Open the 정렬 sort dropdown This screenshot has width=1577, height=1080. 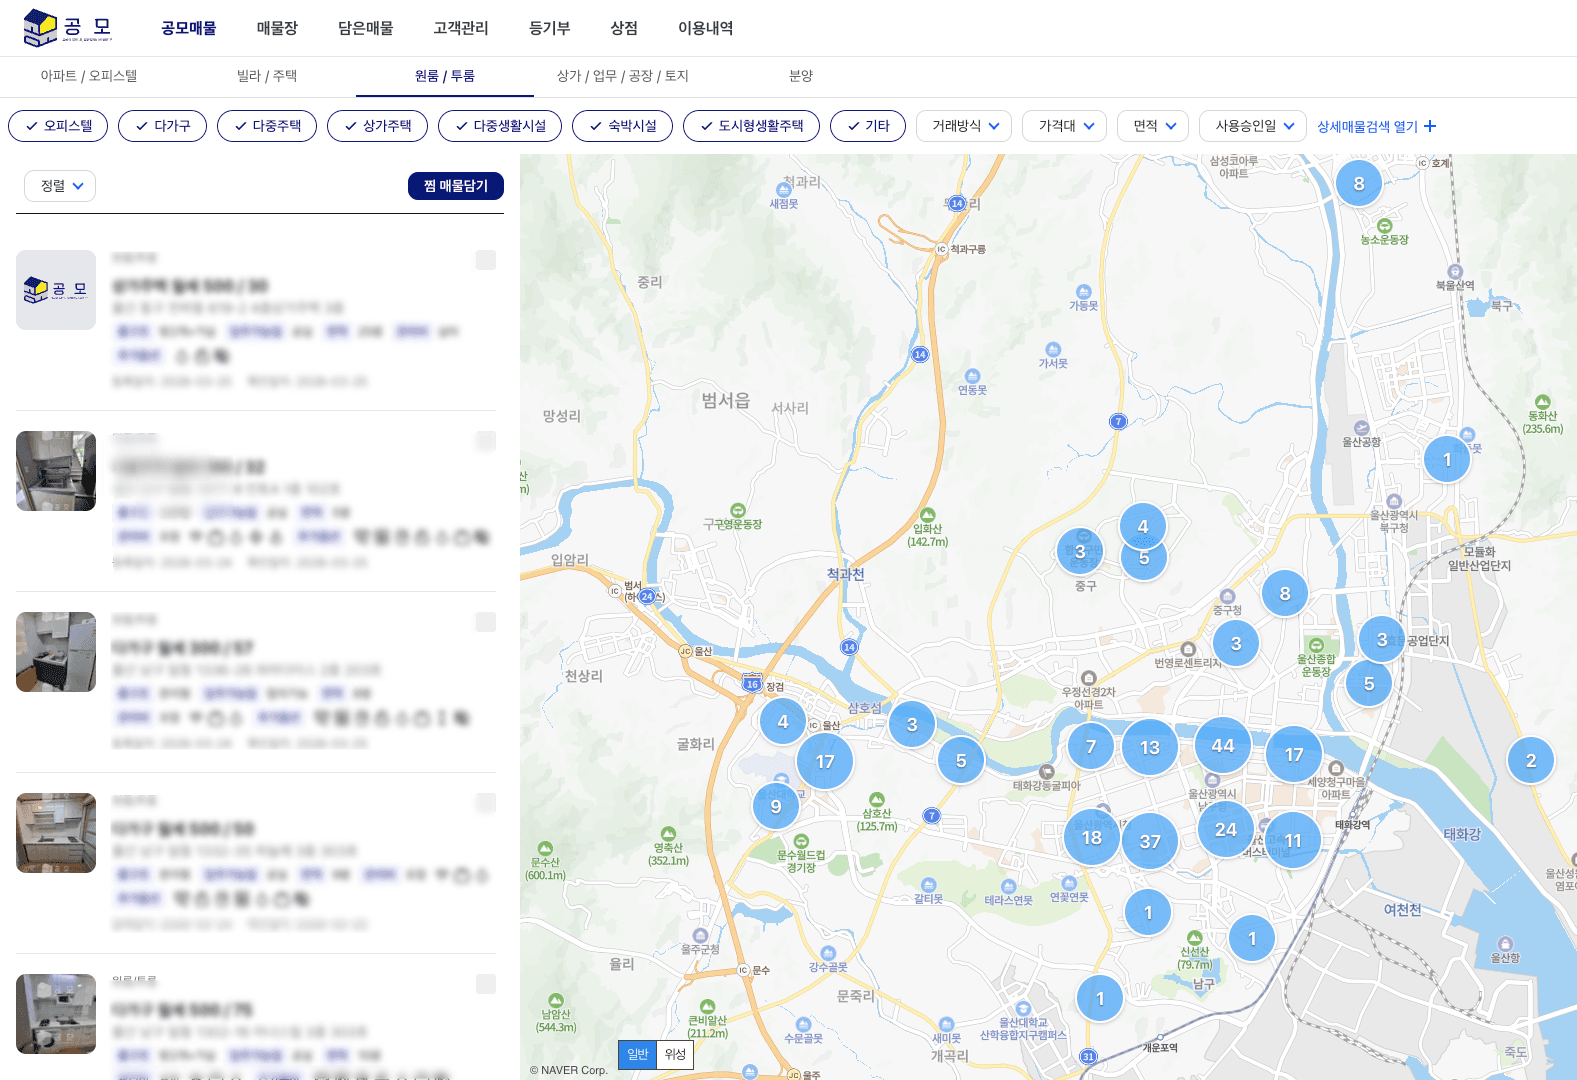[x=60, y=186]
